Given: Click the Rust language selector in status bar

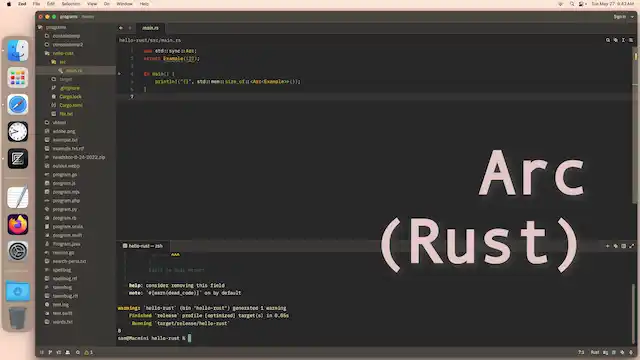Looking at the screenshot, I should 595,352.
